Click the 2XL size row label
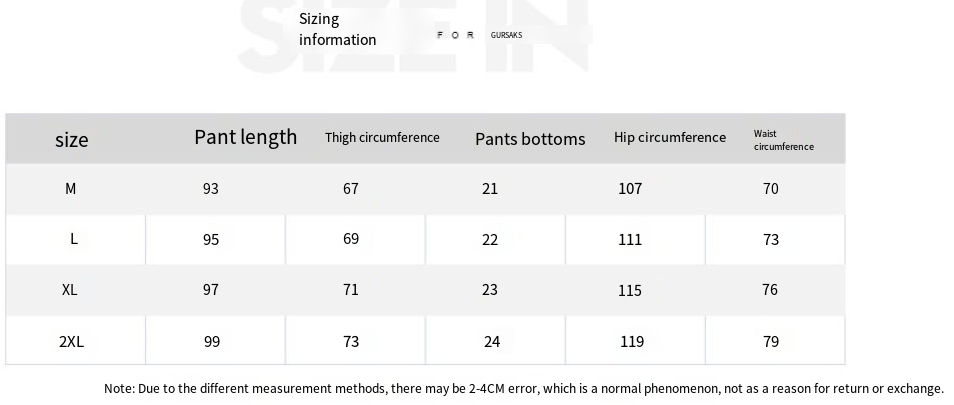 click(x=71, y=341)
